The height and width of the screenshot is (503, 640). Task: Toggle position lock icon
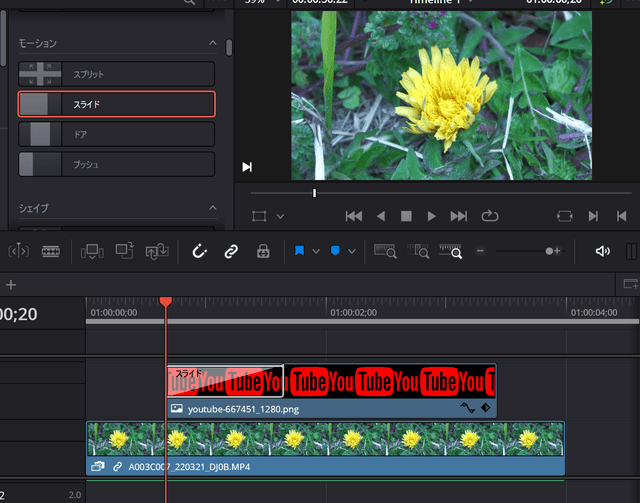click(x=263, y=251)
